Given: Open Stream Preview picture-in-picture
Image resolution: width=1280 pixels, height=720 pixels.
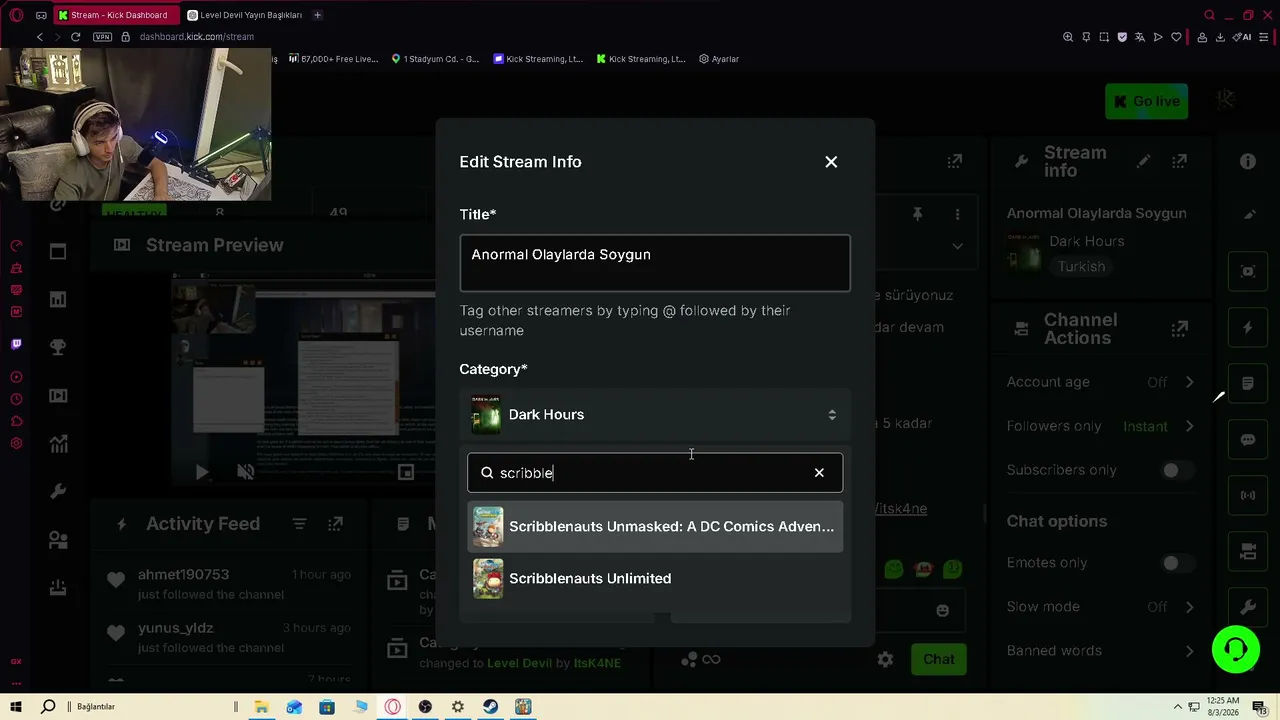Looking at the screenshot, I should (406, 472).
